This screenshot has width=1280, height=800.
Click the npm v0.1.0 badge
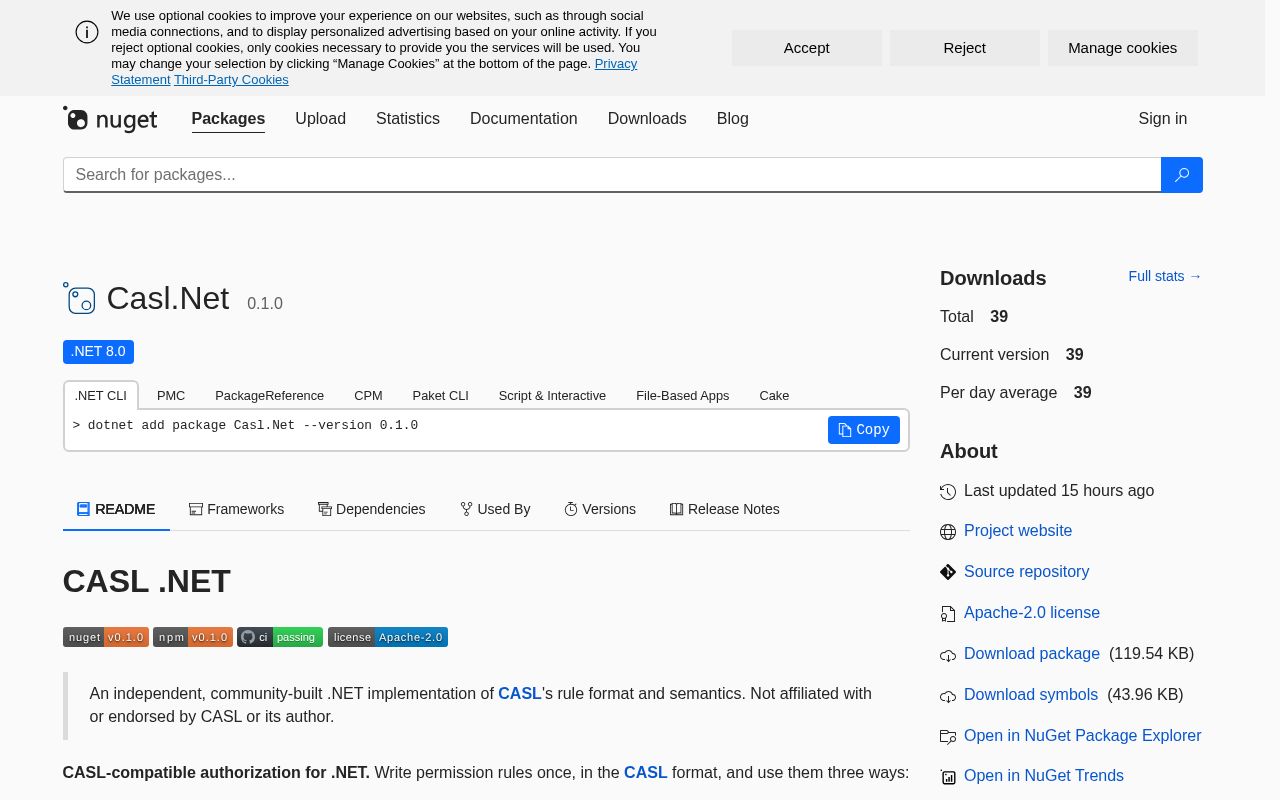click(x=193, y=637)
